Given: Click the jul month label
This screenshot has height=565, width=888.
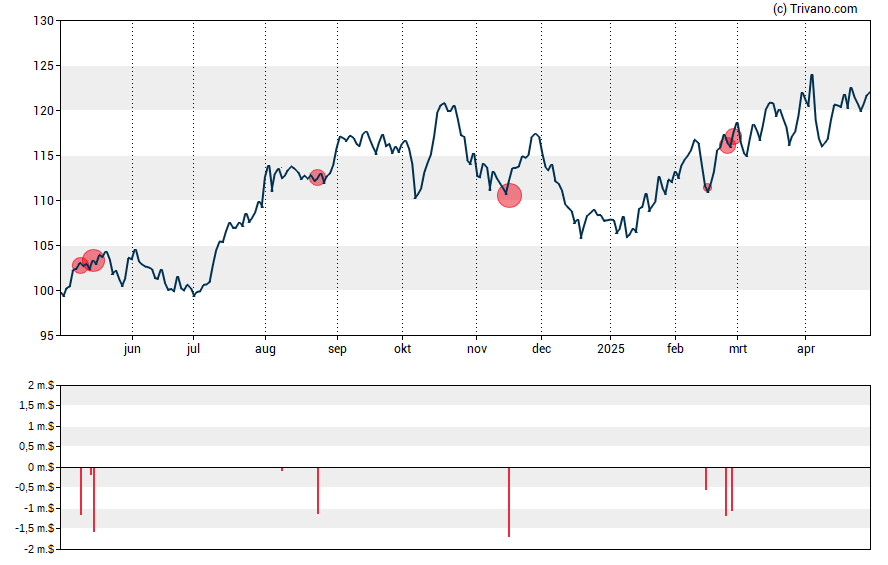Looking at the screenshot, I should click(193, 349).
